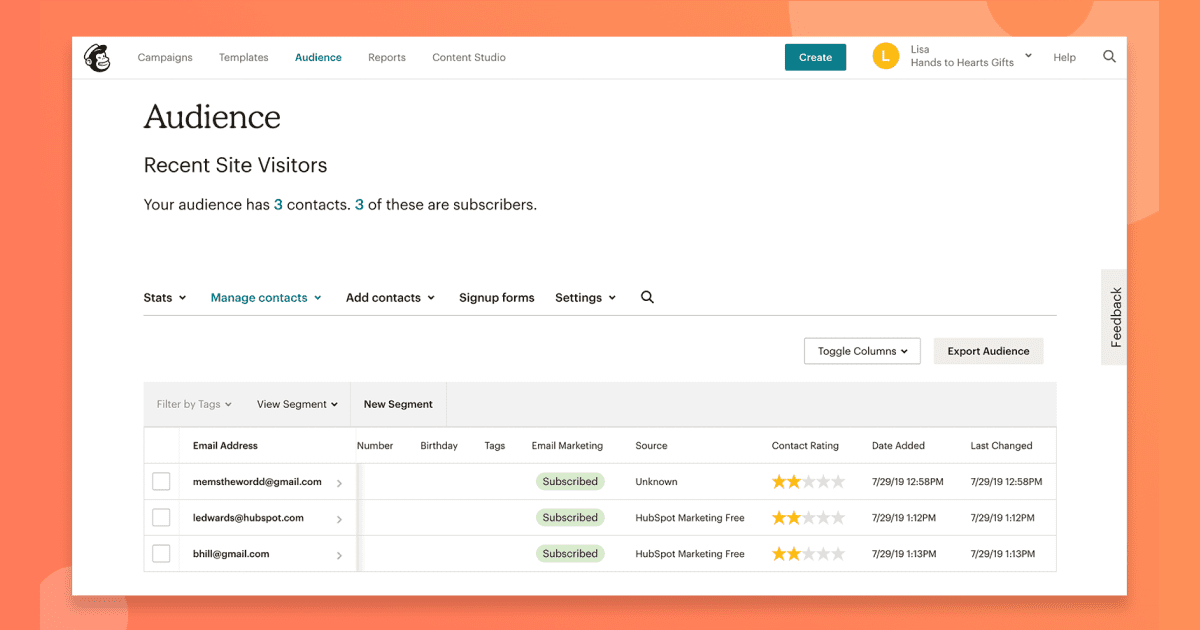Image resolution: width=1200 pixels, height=630 pixels.
Task: Click the Date Added column header
Action: [898, 446]
